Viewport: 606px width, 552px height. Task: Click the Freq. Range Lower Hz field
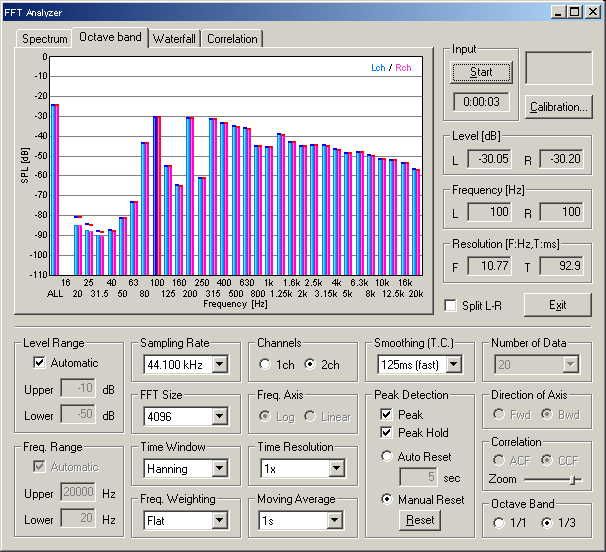[x=78, y=518]
